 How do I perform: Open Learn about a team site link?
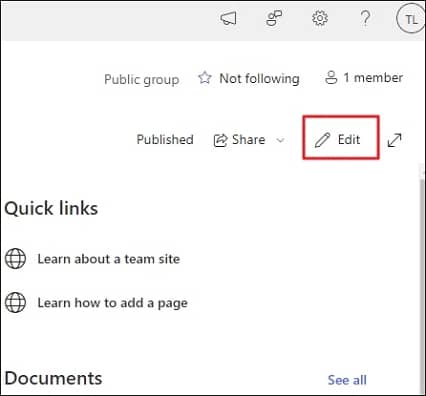(109, 259)
